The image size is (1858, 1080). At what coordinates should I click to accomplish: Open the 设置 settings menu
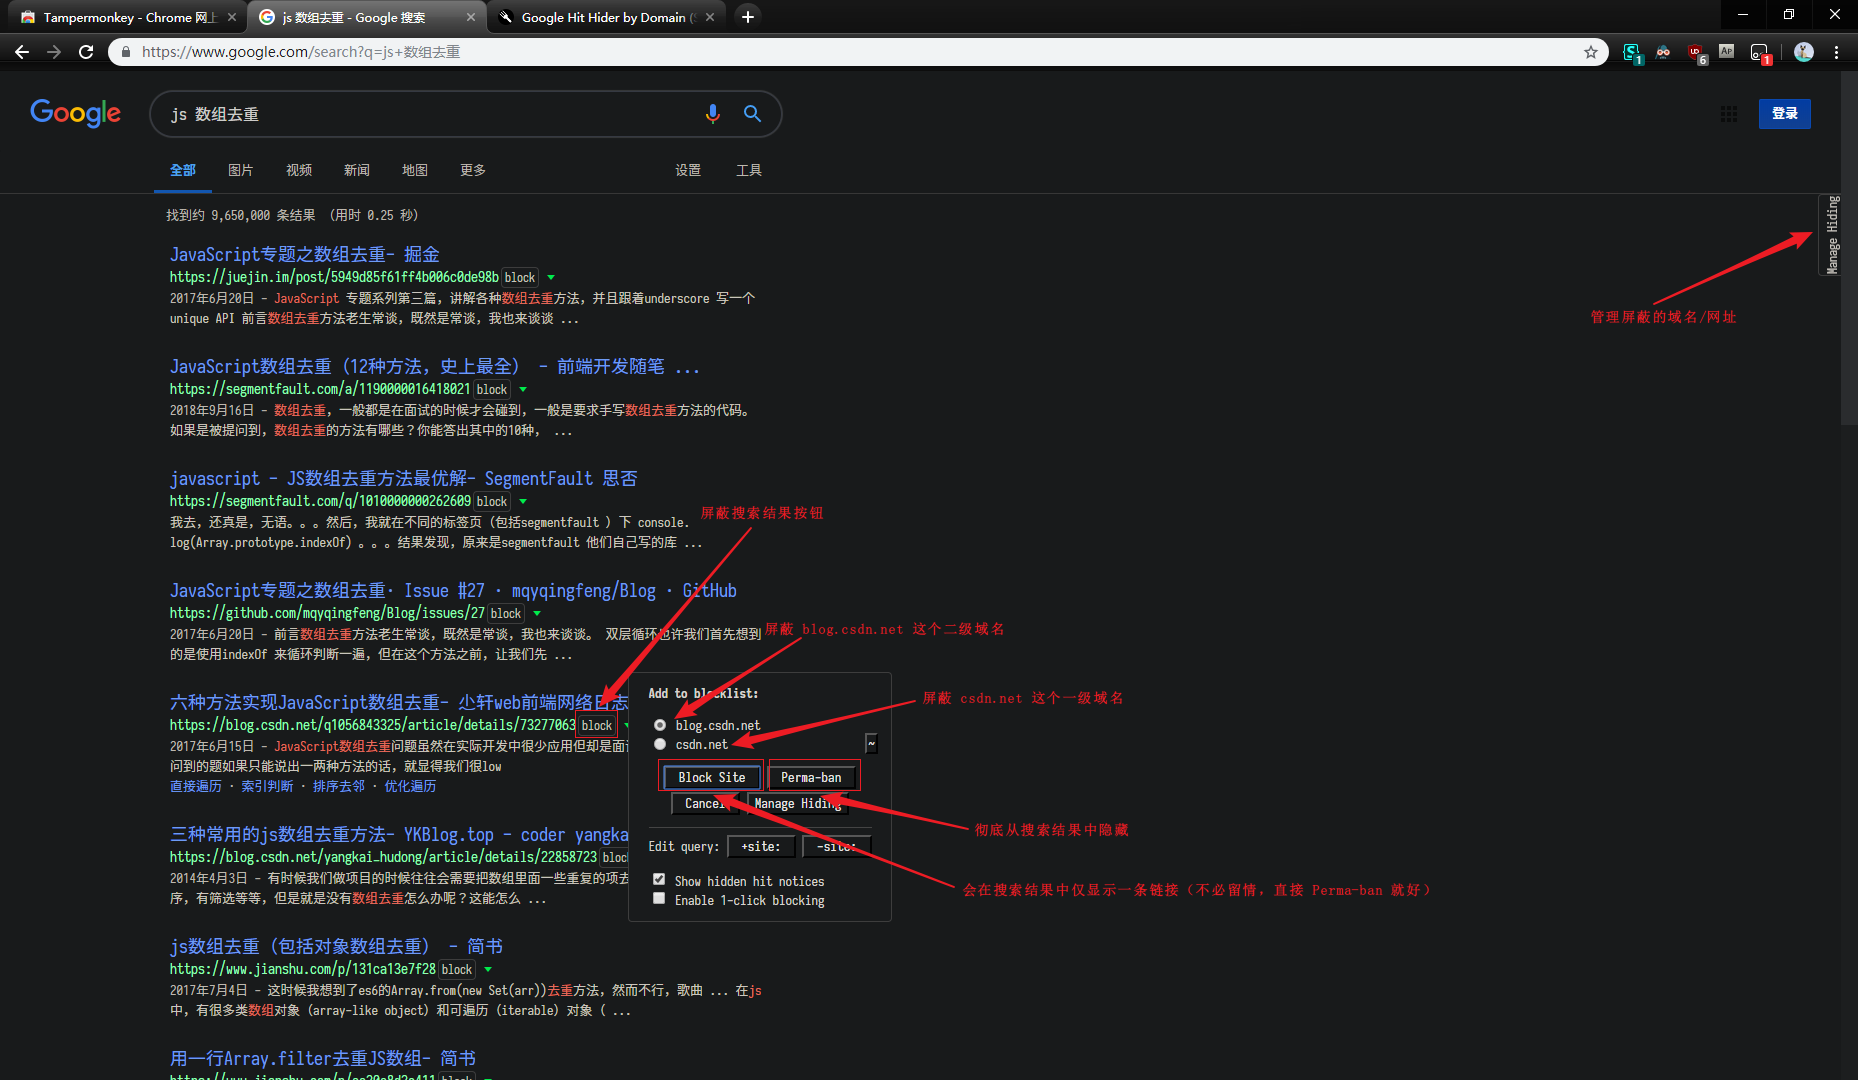(688, 170)
